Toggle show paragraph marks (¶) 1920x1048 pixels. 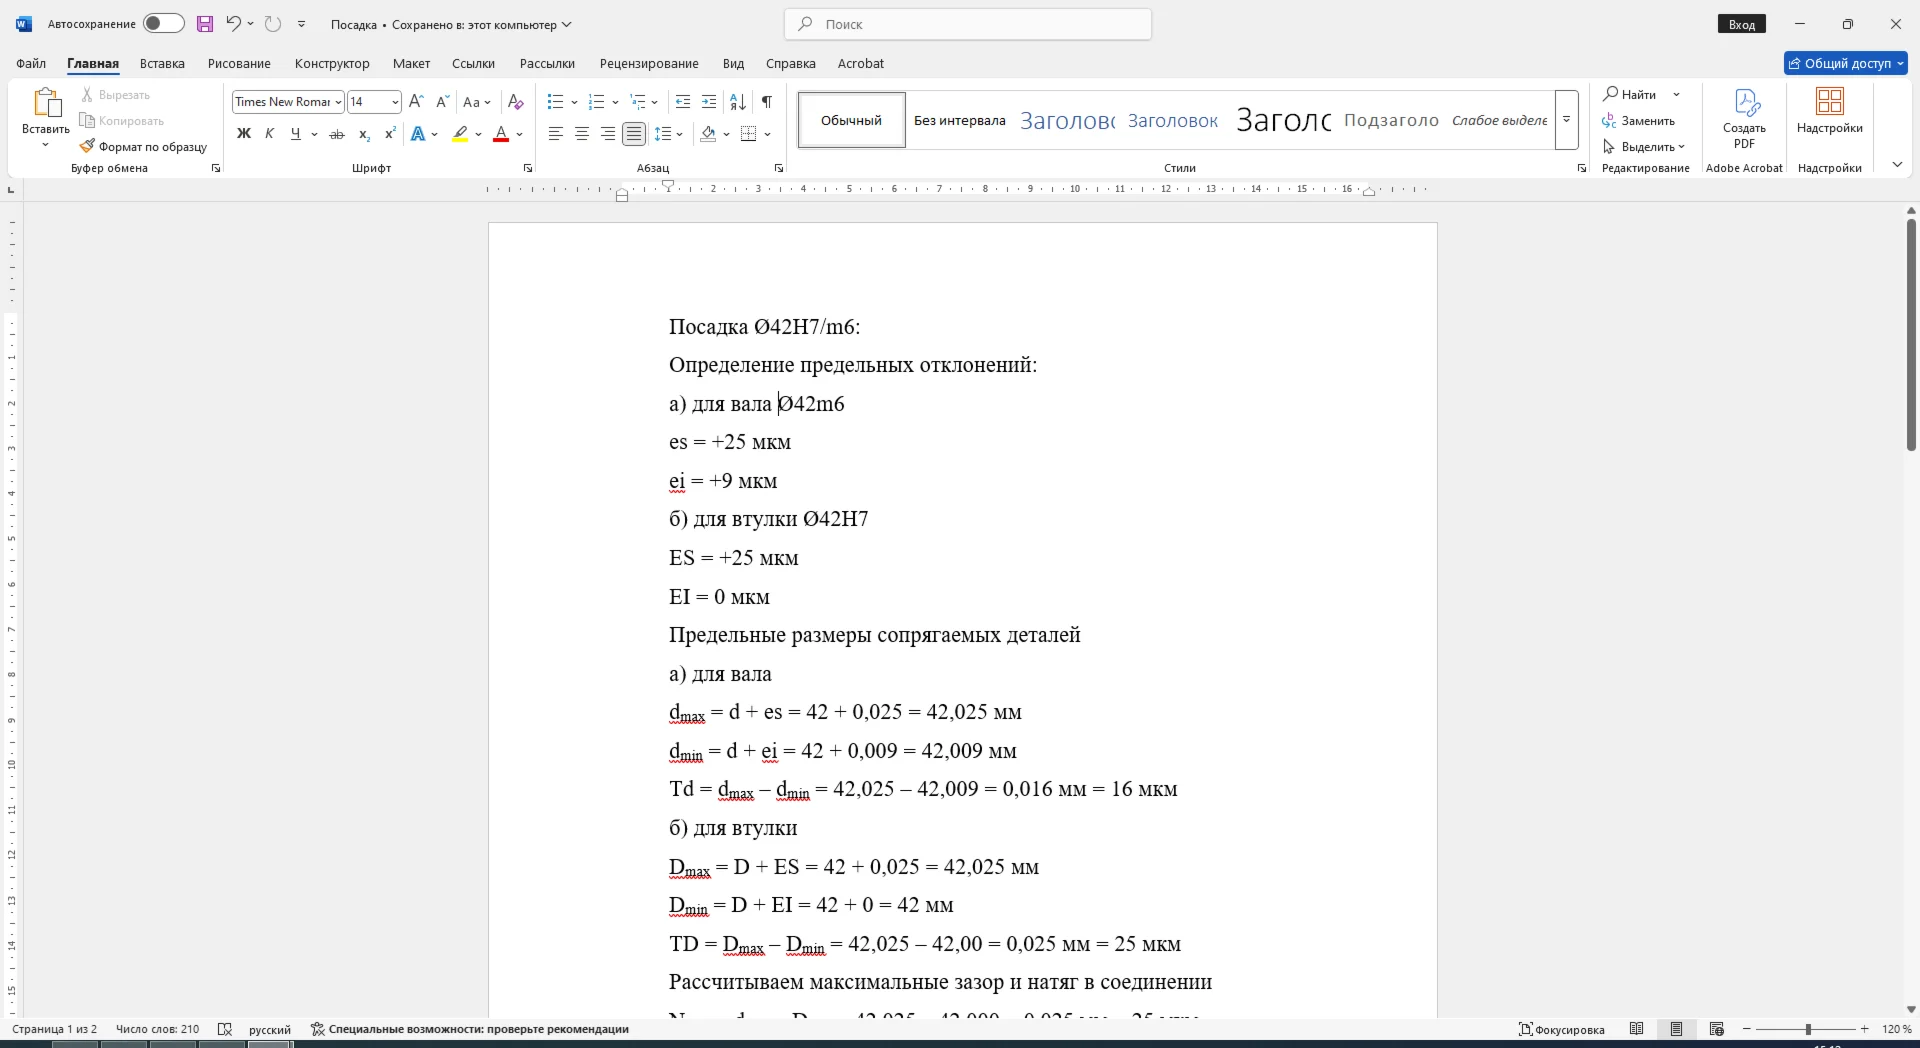click(767, 102)
